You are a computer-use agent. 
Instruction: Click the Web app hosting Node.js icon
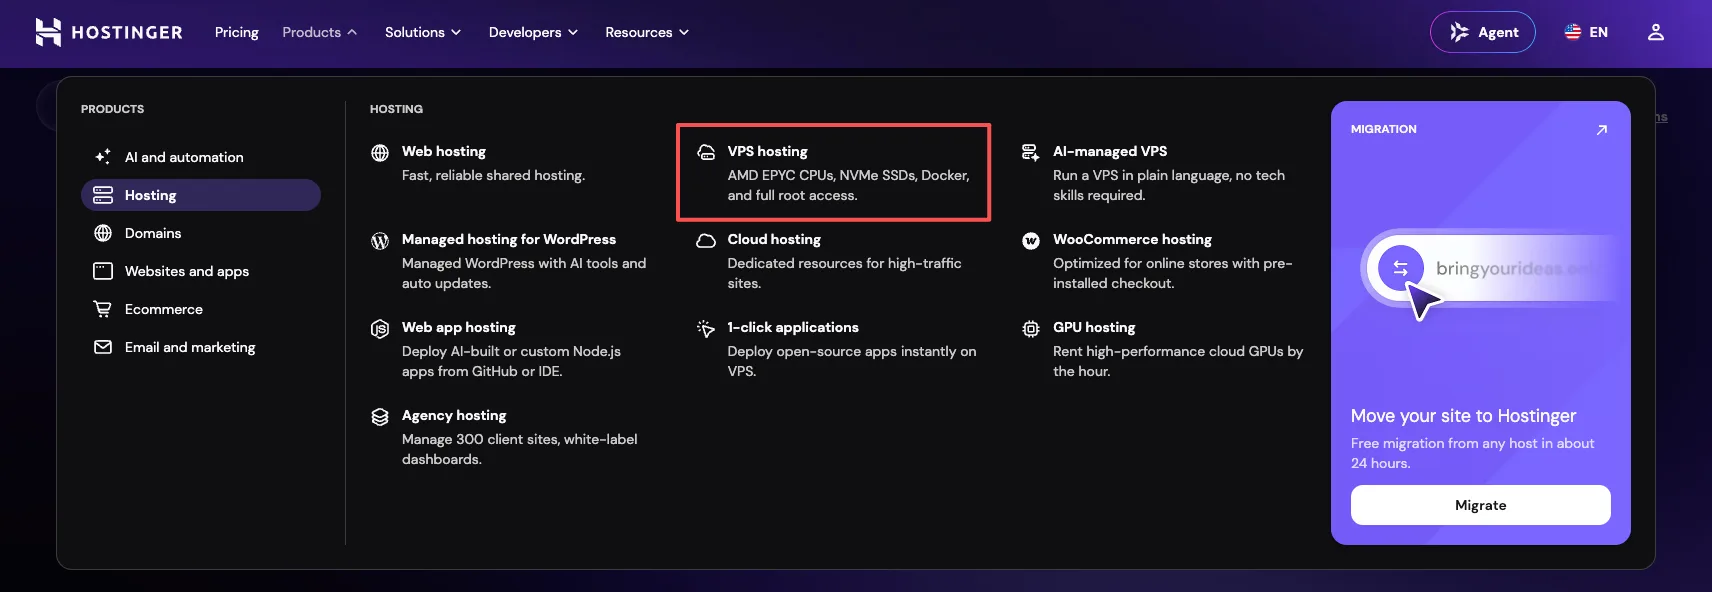click(380, 329)
